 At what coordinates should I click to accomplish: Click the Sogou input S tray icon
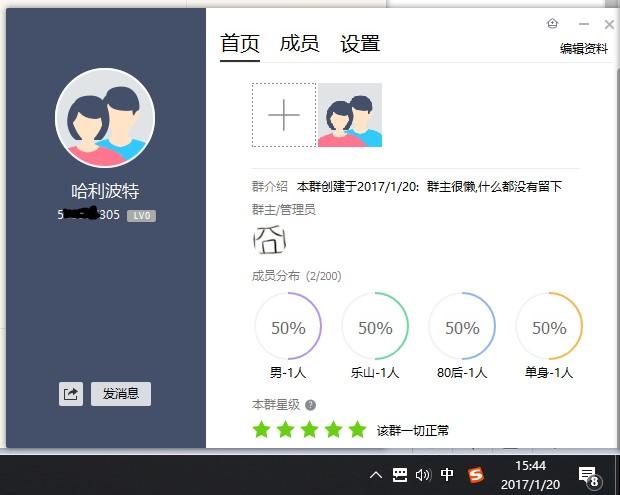[476, 474]
